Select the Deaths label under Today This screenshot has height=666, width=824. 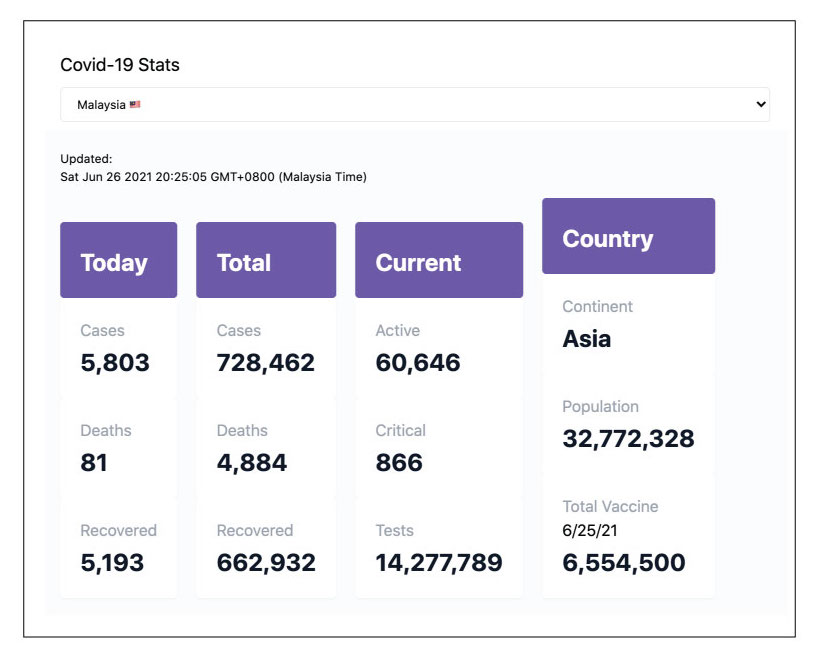(106, 431)
